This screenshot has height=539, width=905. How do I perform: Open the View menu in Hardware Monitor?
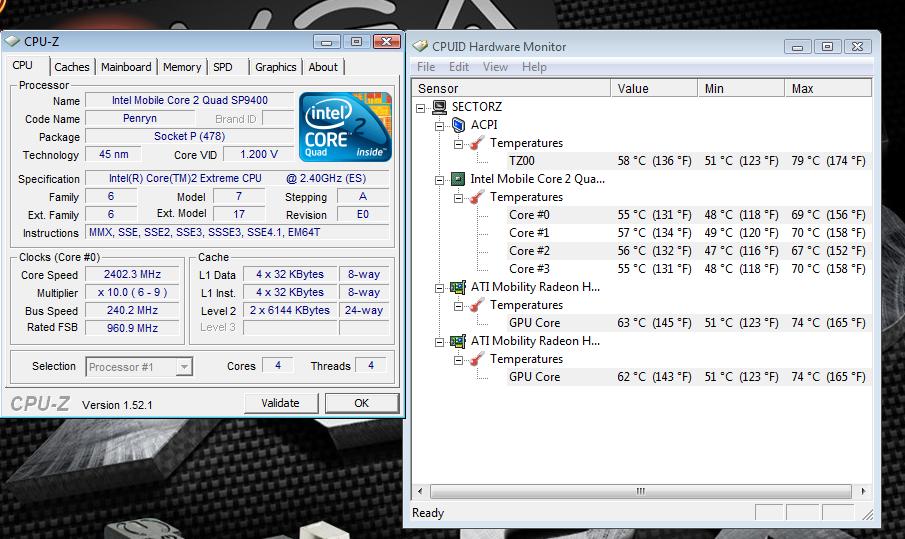(495, 67)
